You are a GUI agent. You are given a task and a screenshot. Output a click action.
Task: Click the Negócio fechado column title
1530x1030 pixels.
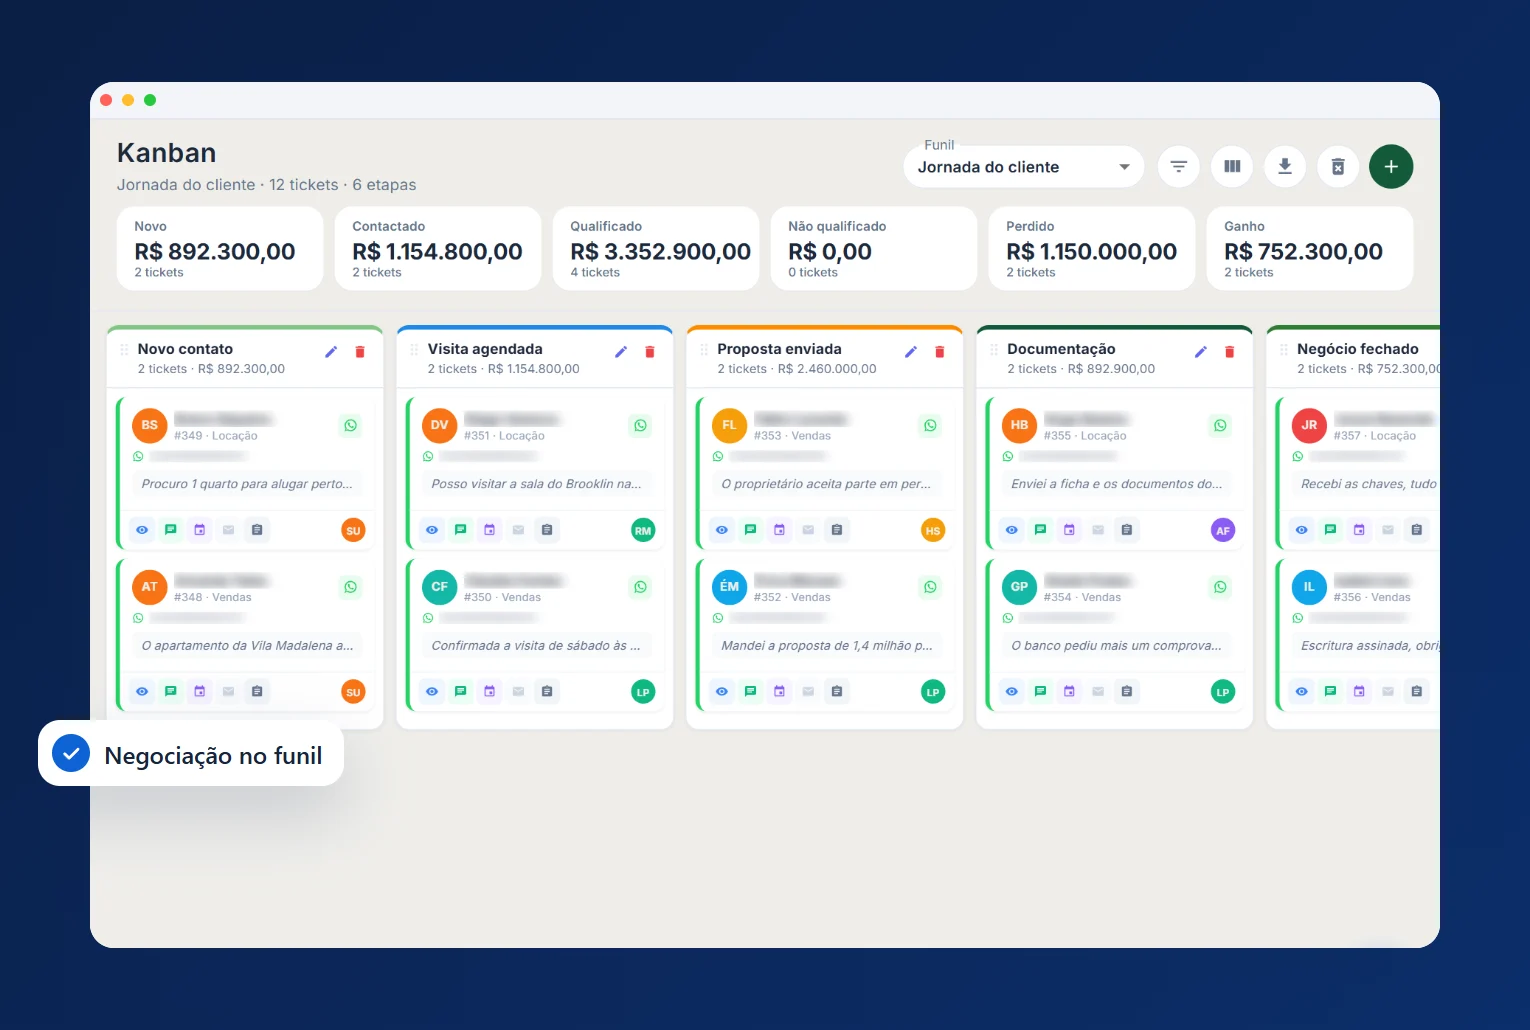coord(1358,349)
